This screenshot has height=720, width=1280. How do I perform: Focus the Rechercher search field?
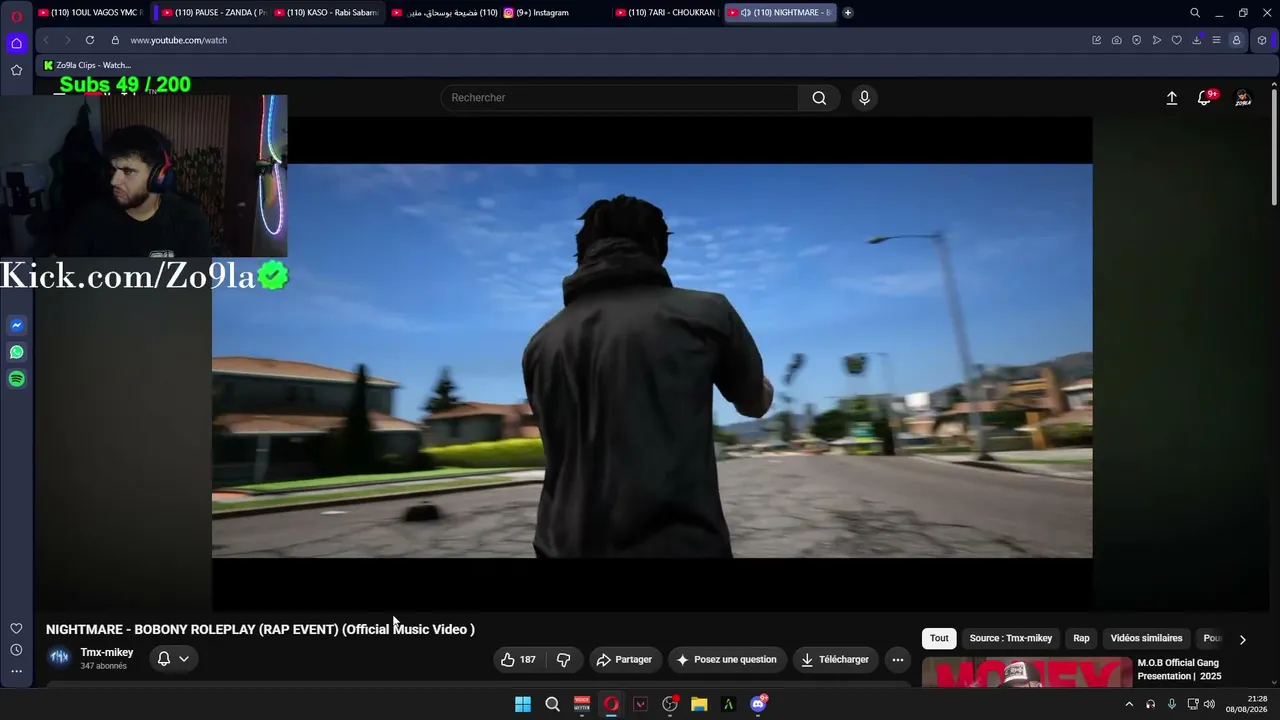pyautogui.click(x=619, y=98)
